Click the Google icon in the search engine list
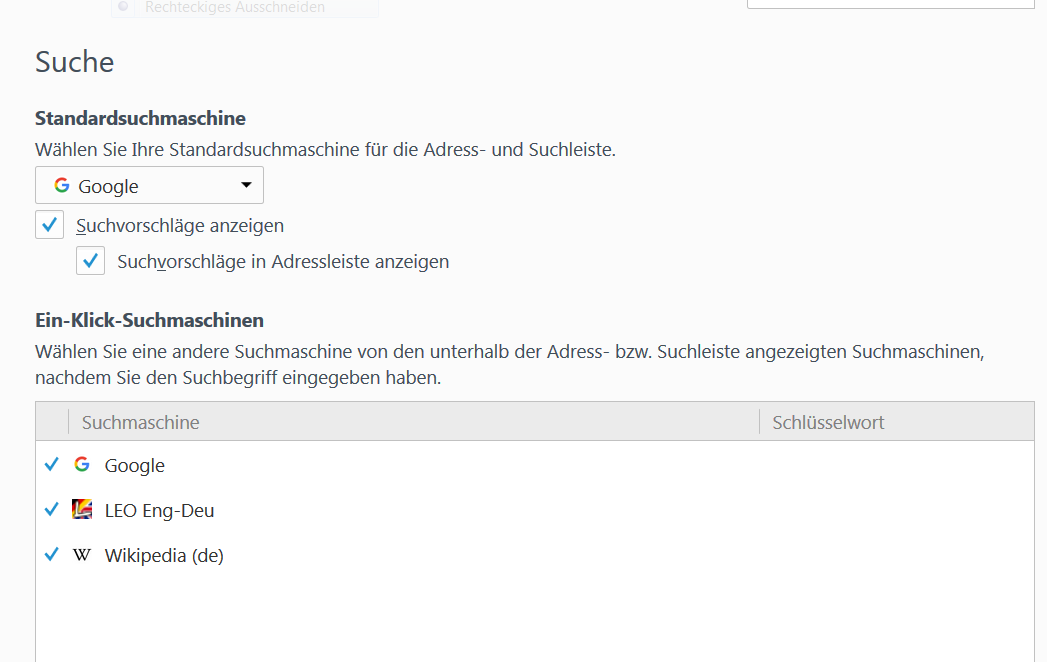 [82, 465]
